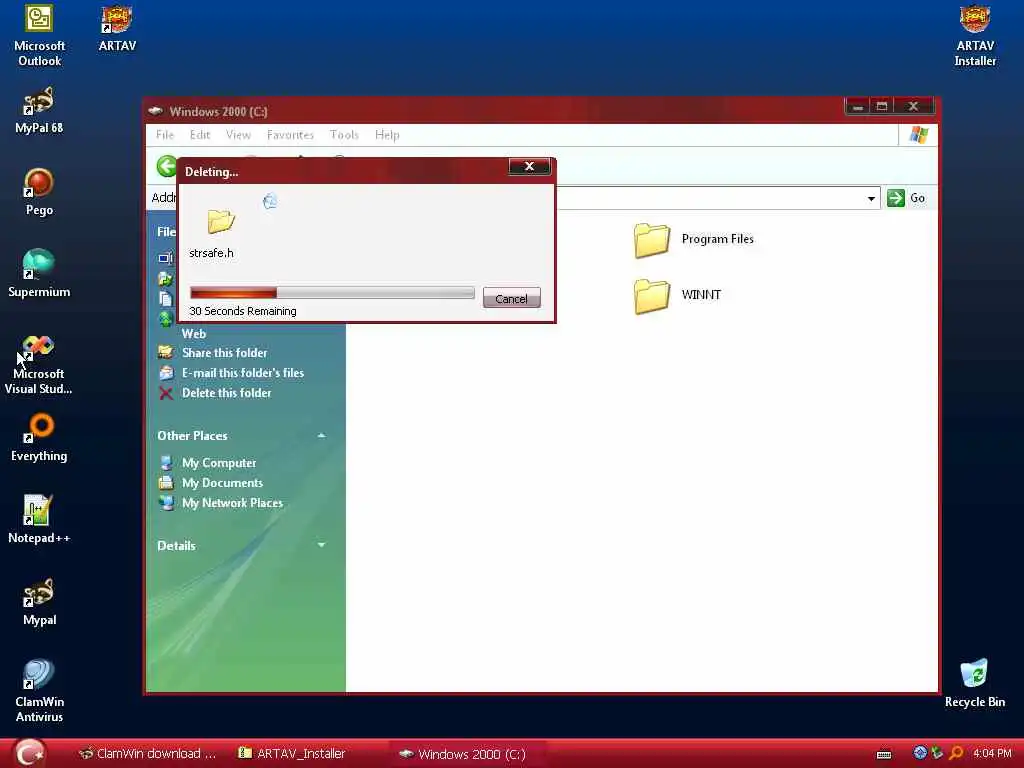Click E-mail this folder's files link

point(243,373)
